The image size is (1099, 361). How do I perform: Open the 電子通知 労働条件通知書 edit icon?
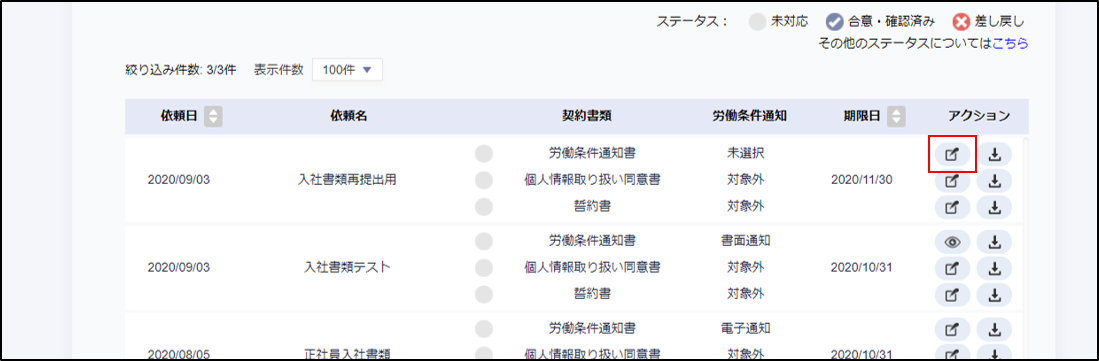[953, 329]
